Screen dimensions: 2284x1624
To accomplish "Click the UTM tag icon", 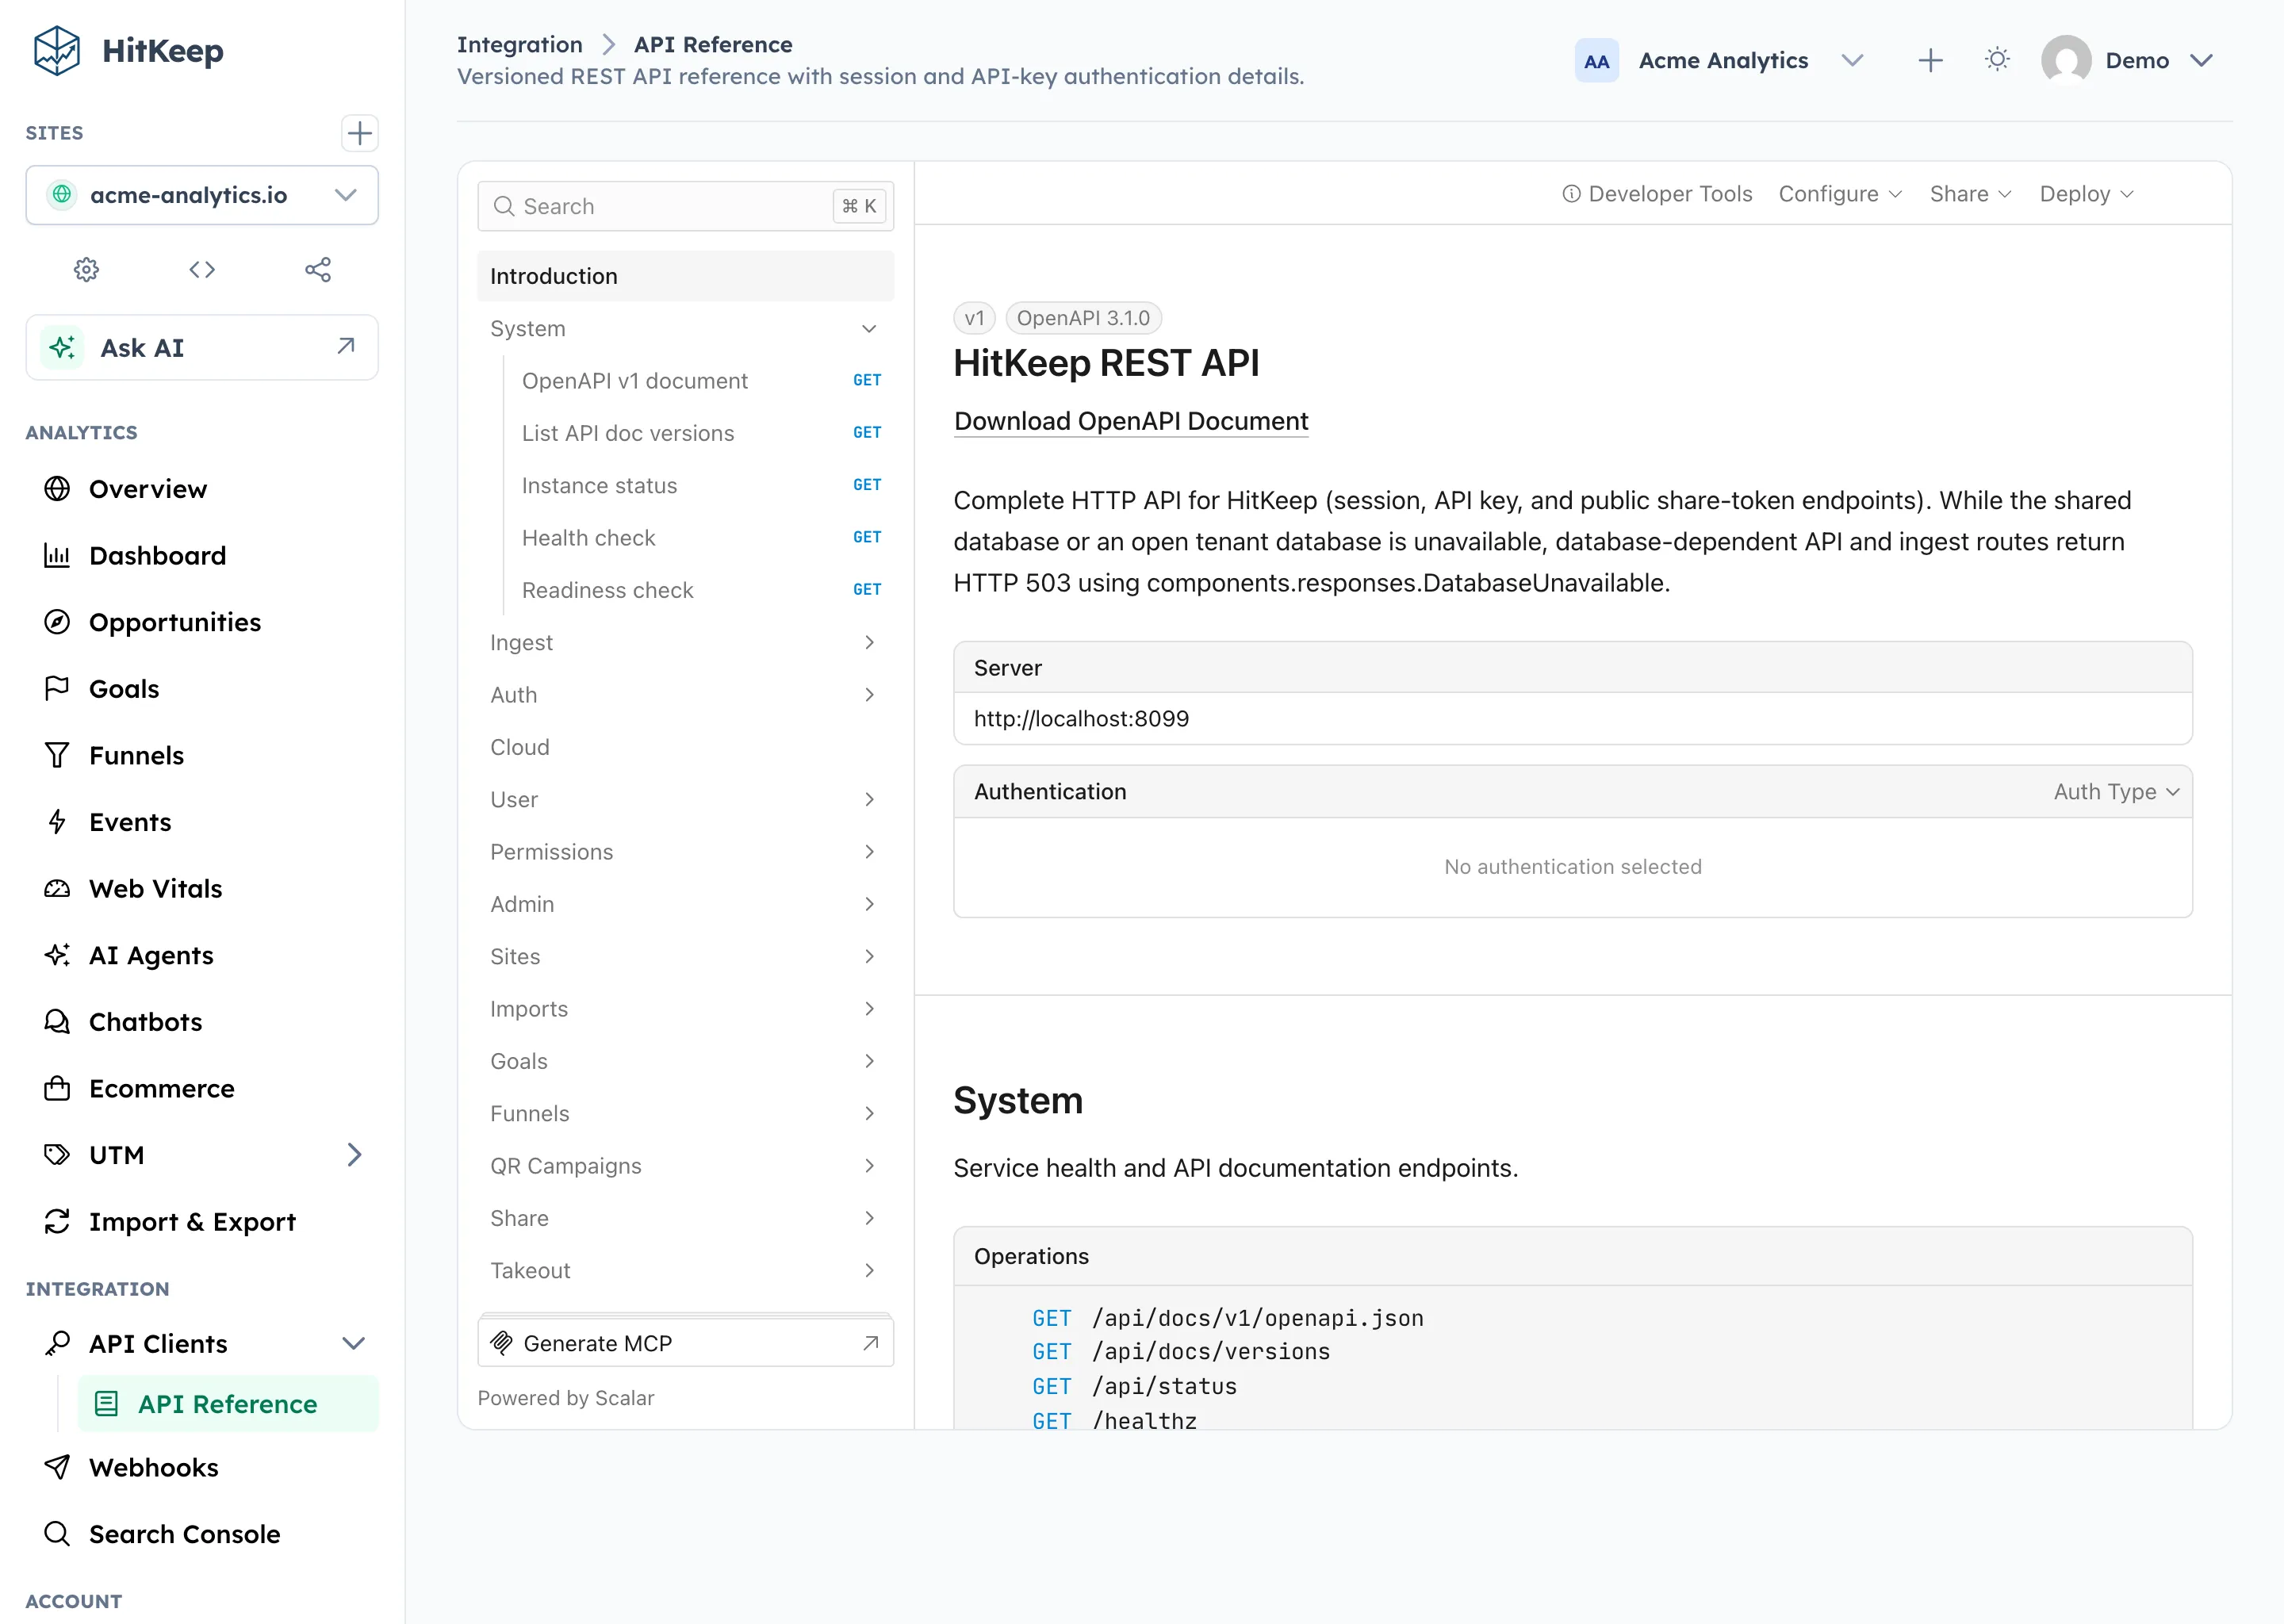I will (x=57, y=1155).
